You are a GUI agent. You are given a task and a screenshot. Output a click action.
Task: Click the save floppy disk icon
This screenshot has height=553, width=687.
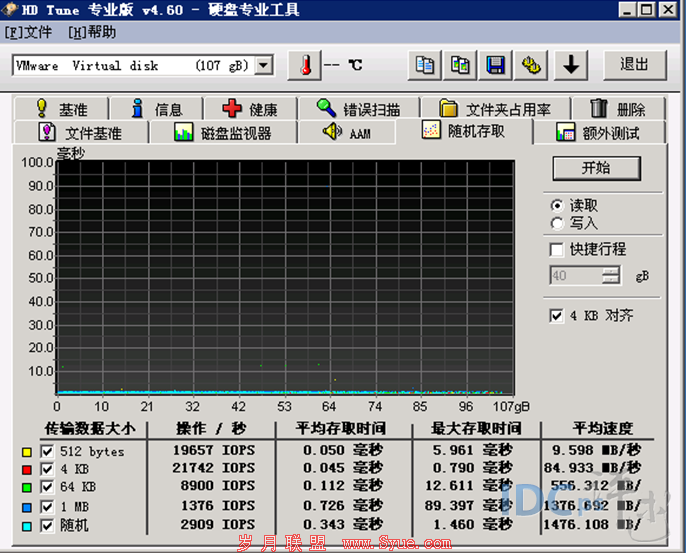[x=495, y=65]
